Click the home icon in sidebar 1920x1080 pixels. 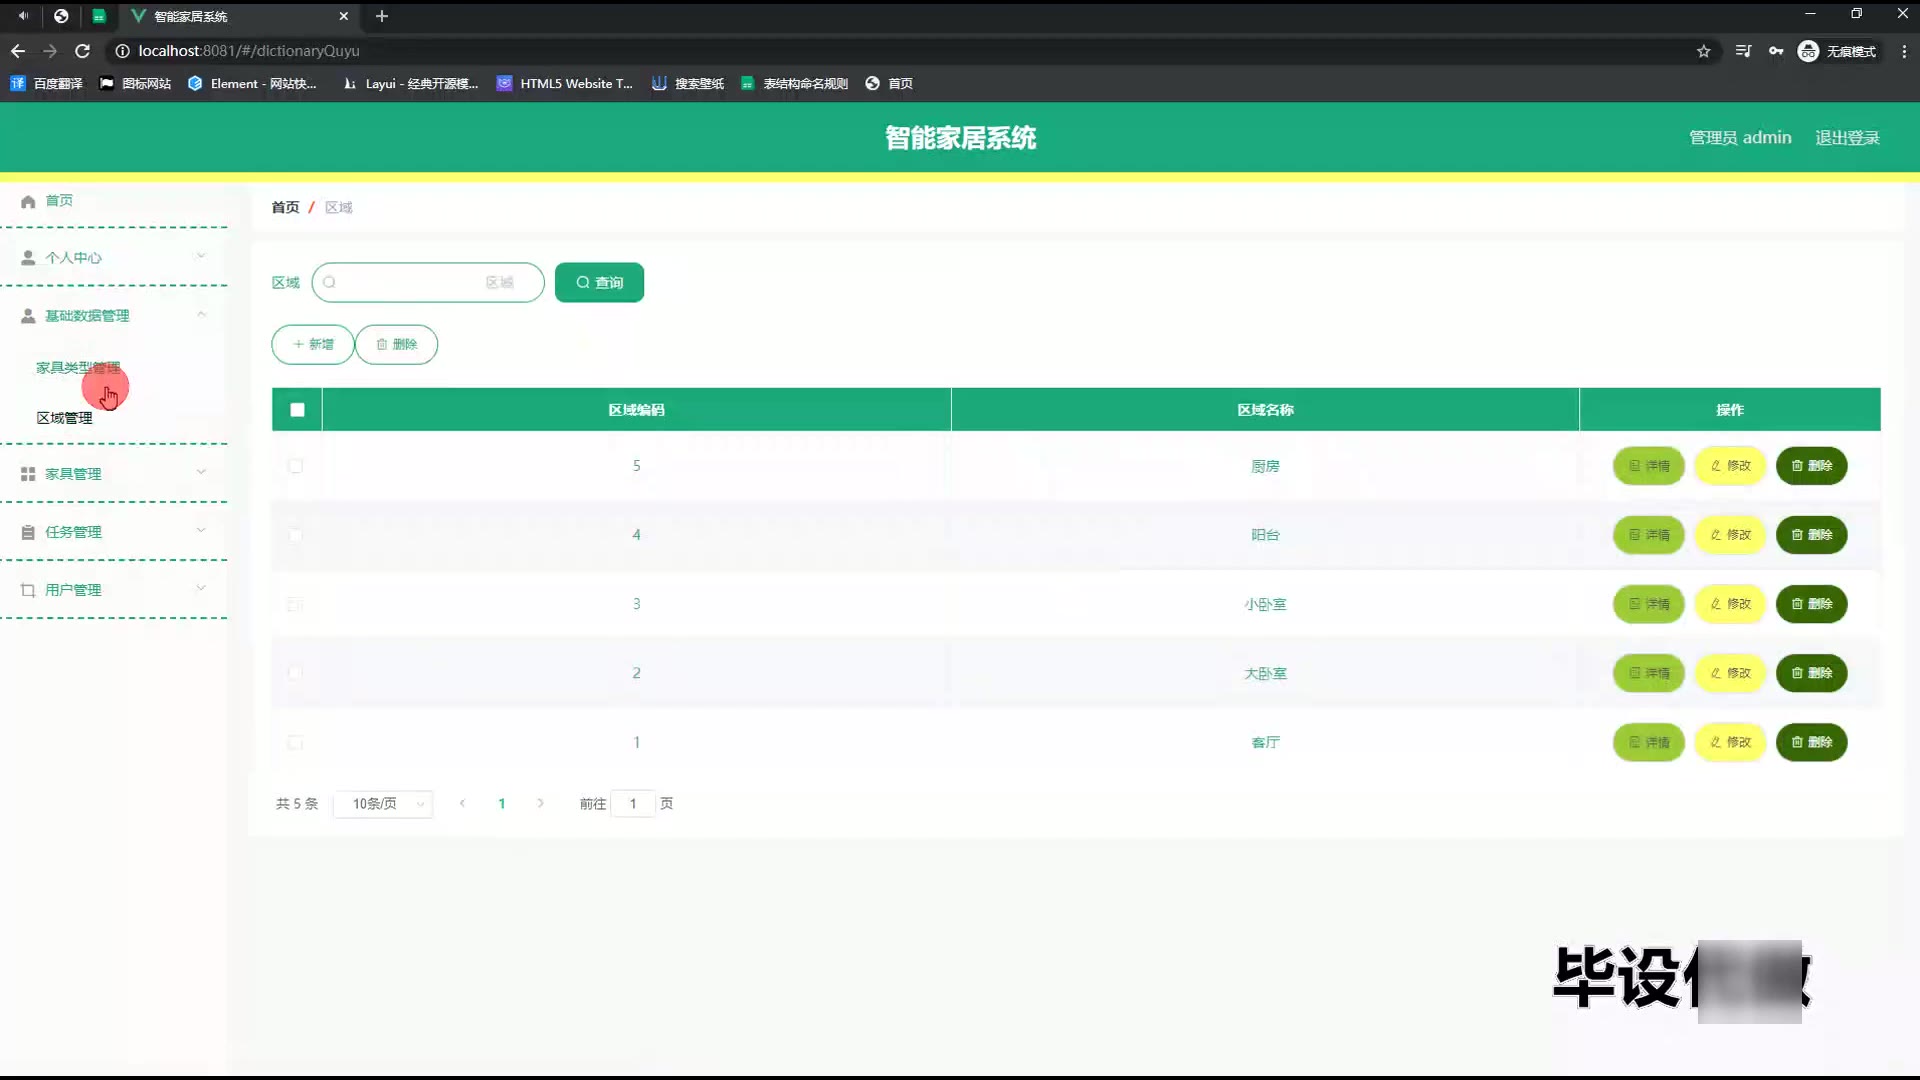28,201
